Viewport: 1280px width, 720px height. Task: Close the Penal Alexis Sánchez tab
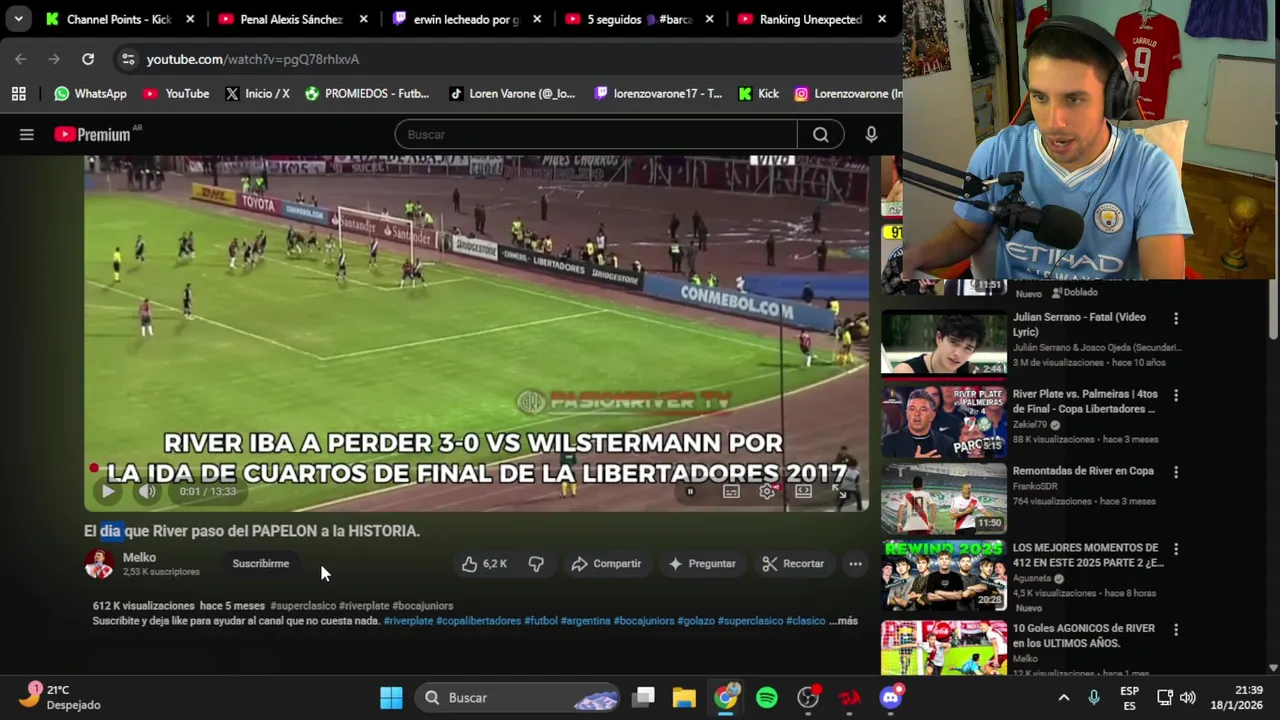[x=364, y=19]
